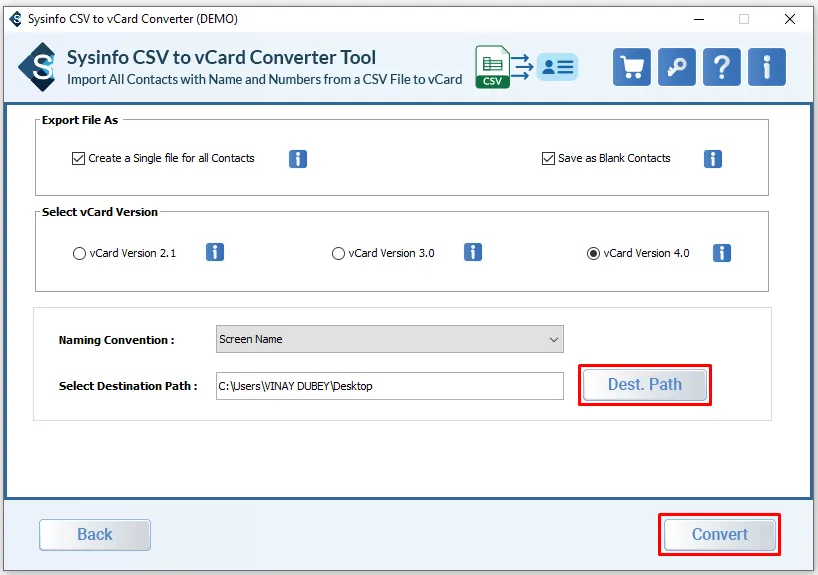The image size is (818, 575).
Task: Click the header About info icon
Action: [x=766, y=67]
